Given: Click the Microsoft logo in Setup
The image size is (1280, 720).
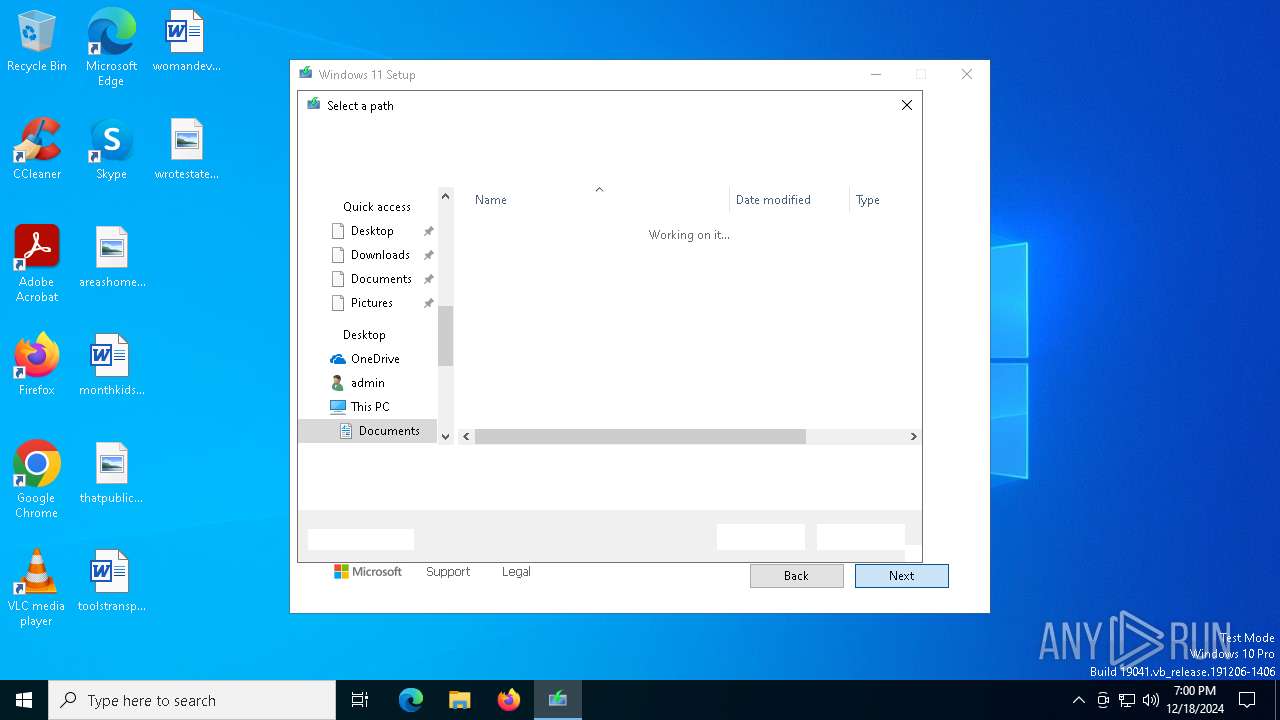Looking at the screenshot, I should tap(368, 572).
